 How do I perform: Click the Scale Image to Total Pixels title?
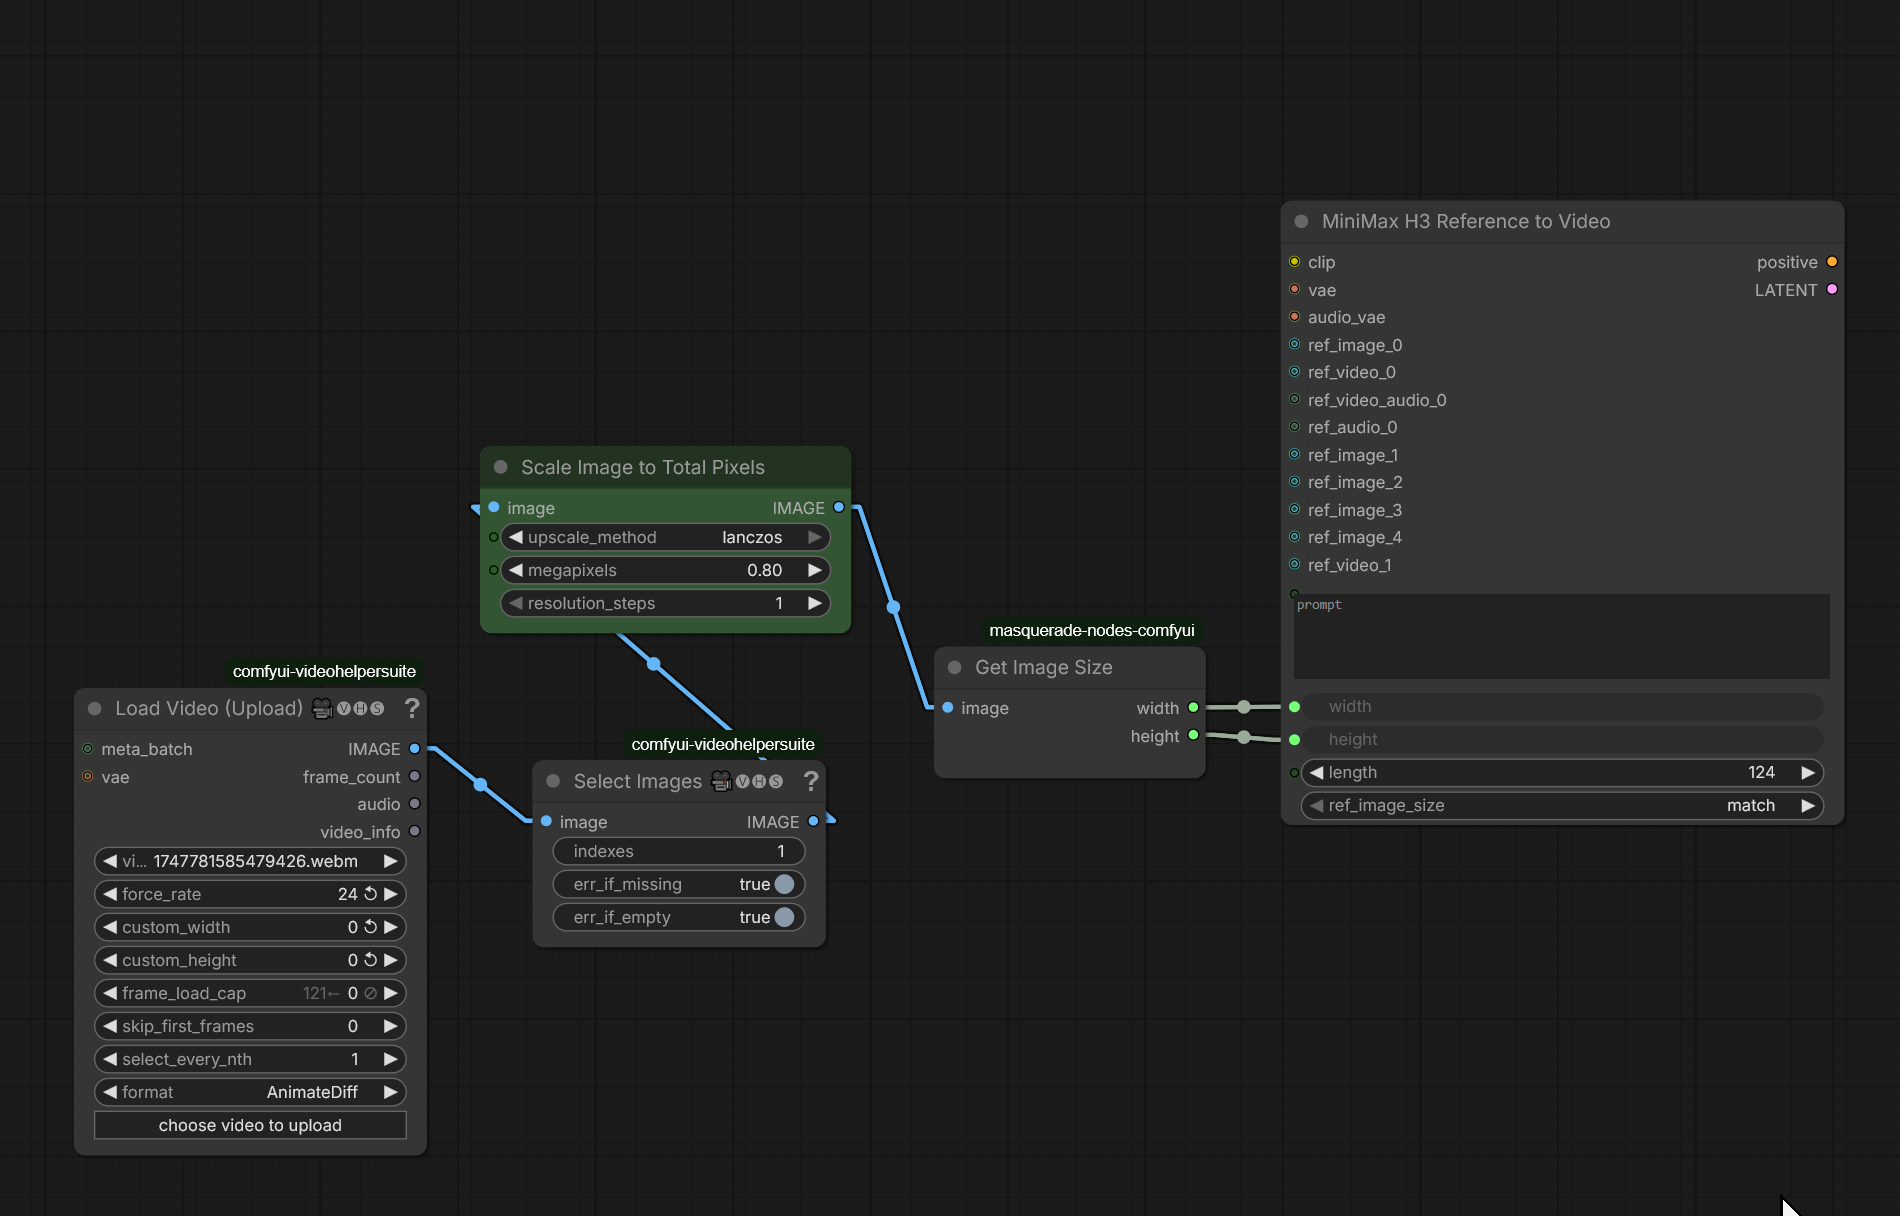tap(643, 467)
